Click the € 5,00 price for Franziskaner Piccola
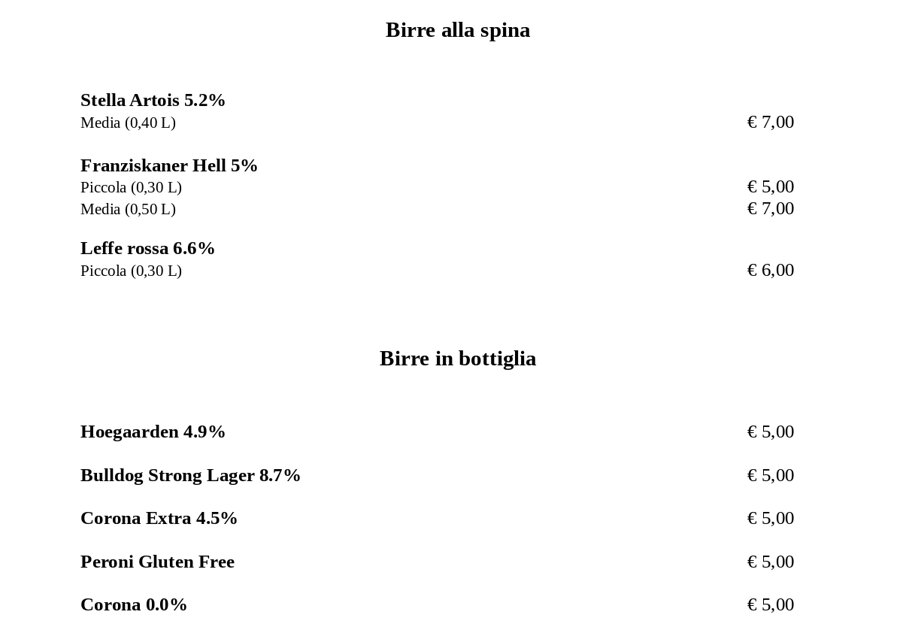The height and width of the screenshot is (633, 921). tap(770, 187)
